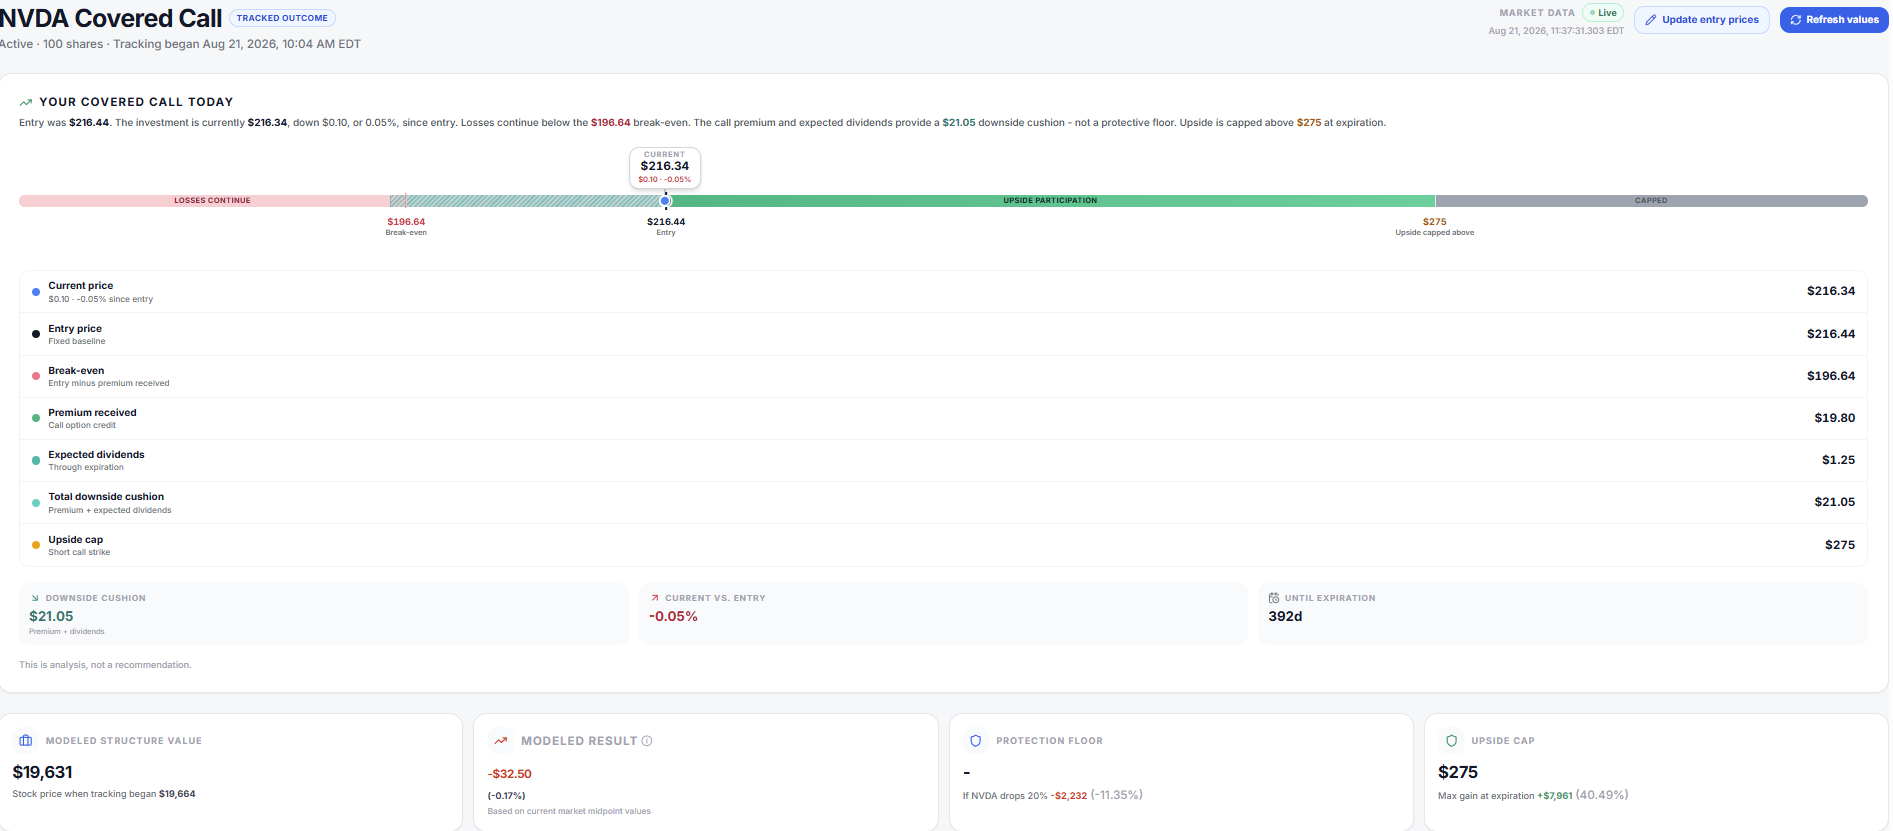1893x831 pixels.
Task: Click the dot beside Expected dividends
Action: [36, 460]
